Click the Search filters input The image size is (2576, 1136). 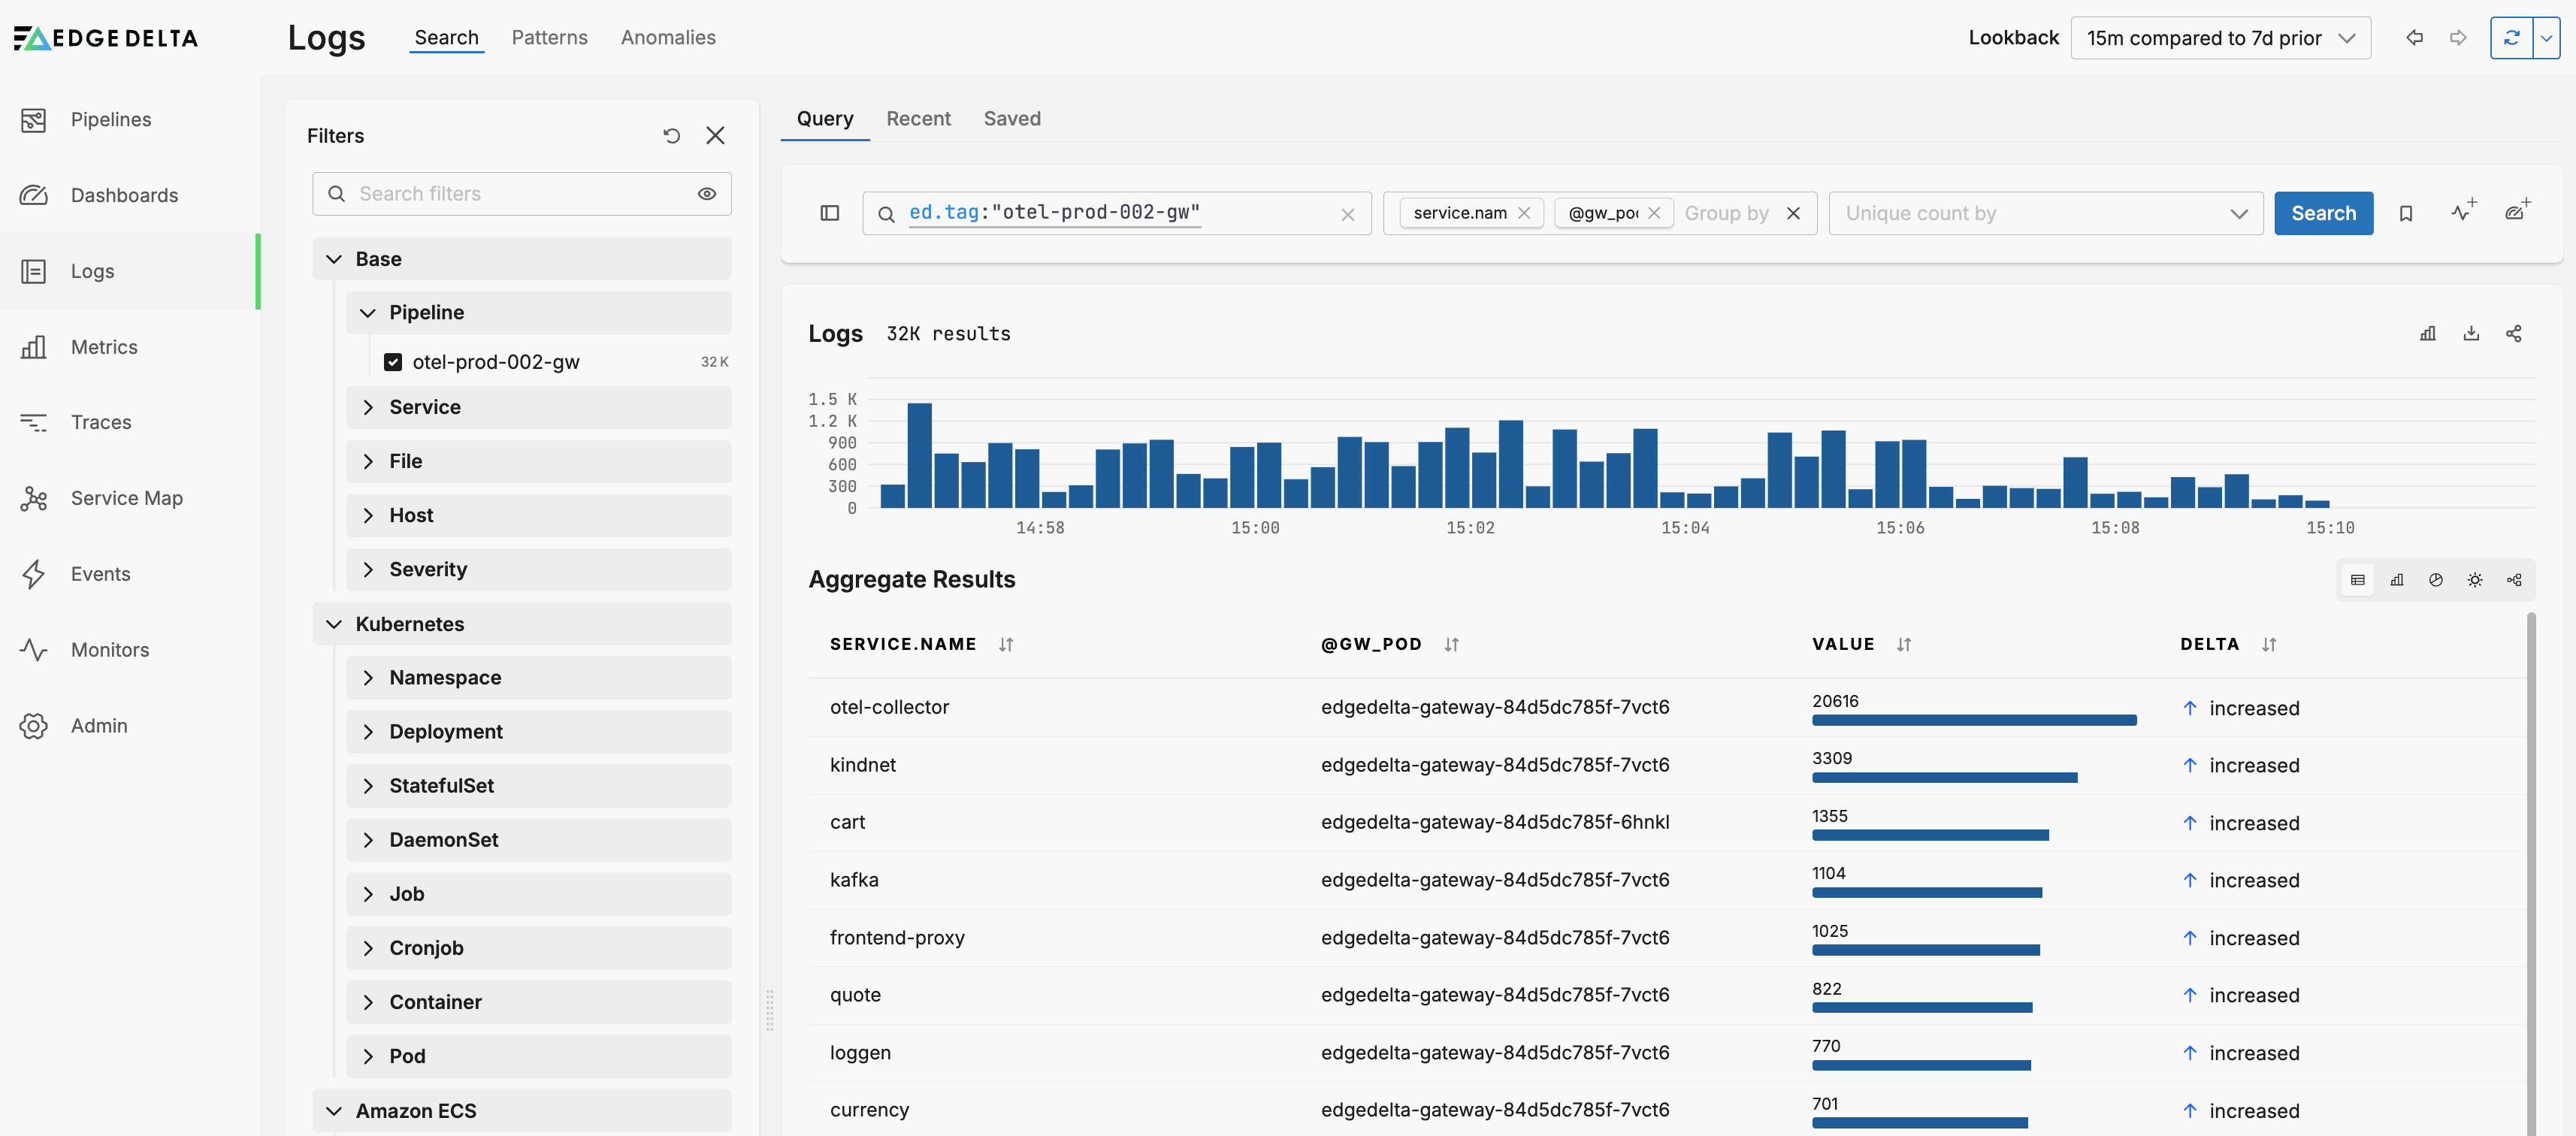(521, 194)
